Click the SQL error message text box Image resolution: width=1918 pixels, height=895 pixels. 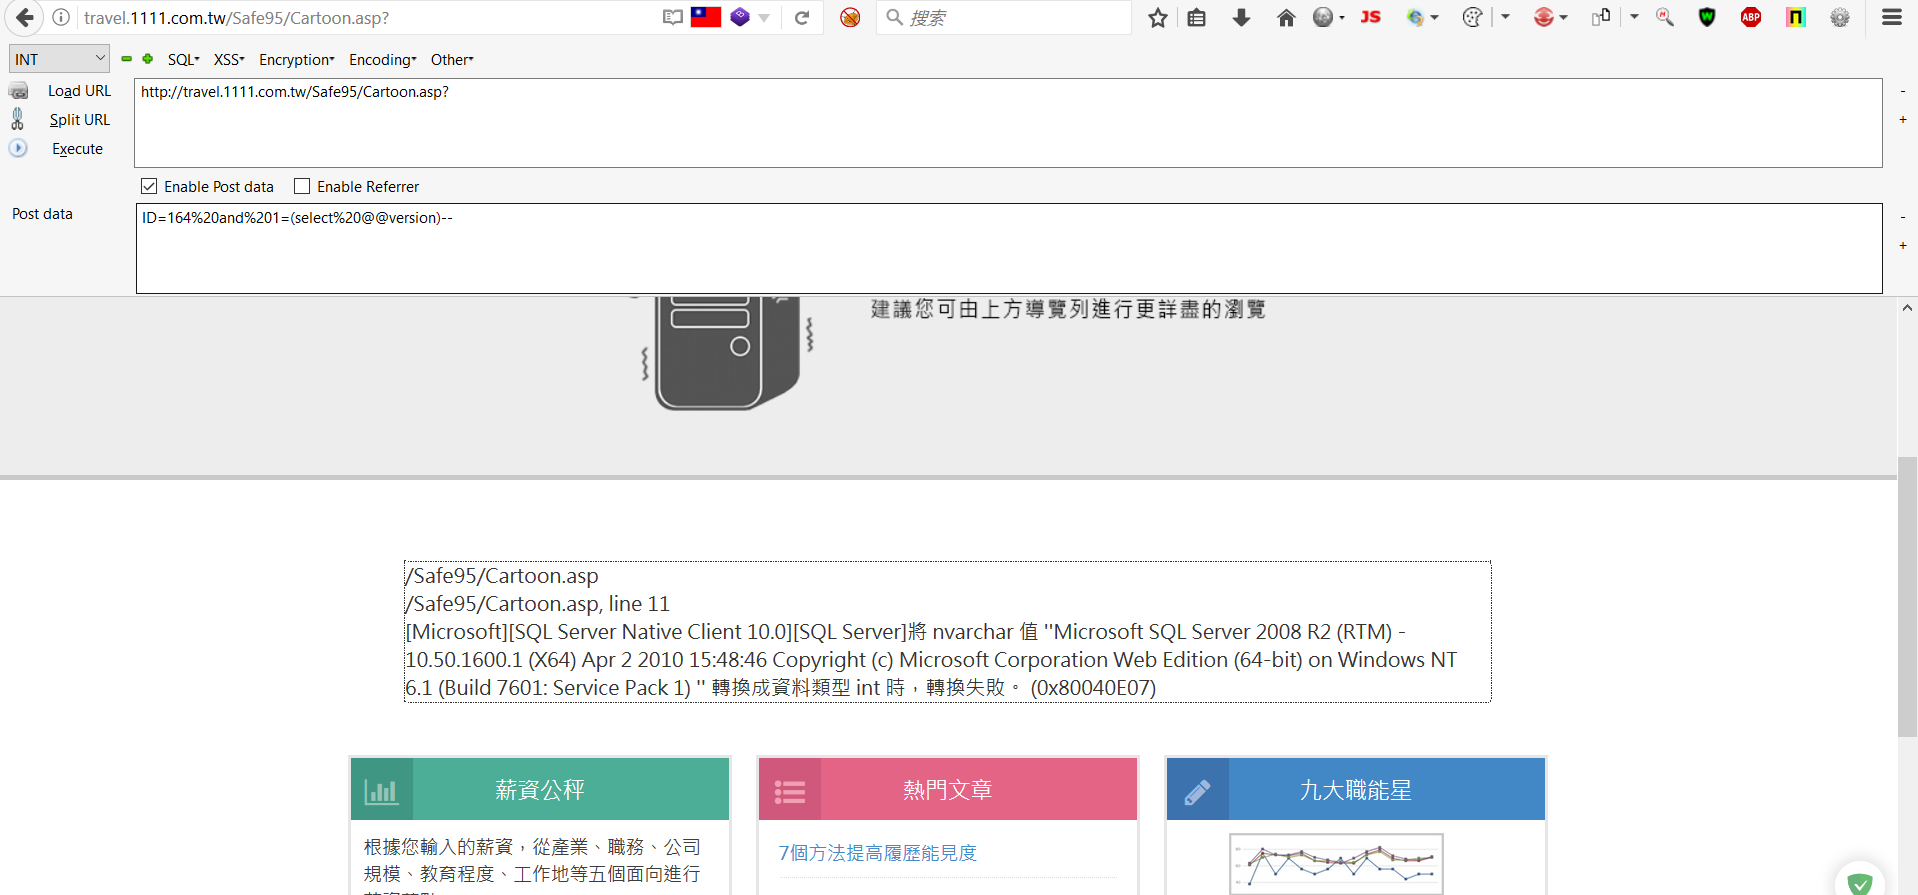pos(947,632)
